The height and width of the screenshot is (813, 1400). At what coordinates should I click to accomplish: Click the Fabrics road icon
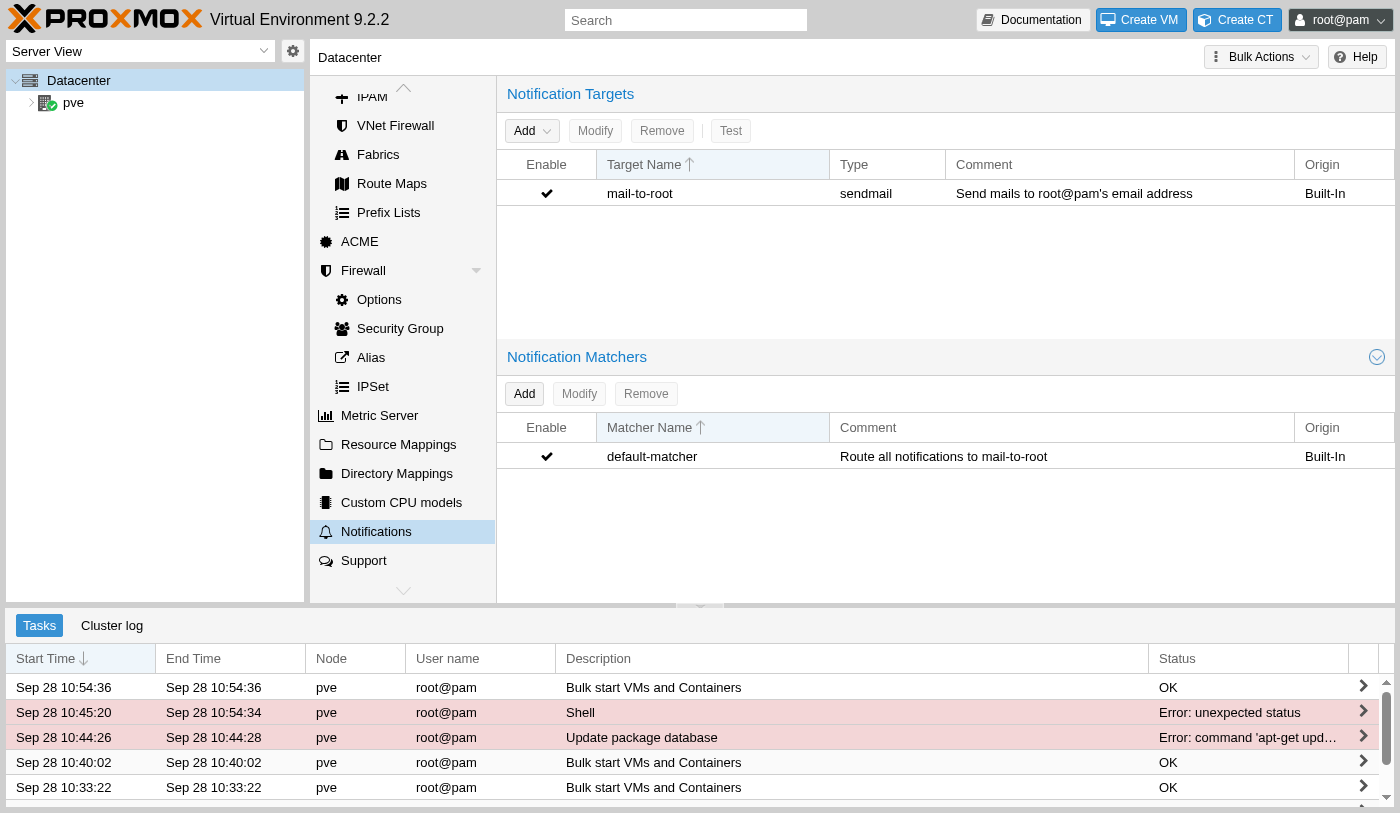pos(342,155)
